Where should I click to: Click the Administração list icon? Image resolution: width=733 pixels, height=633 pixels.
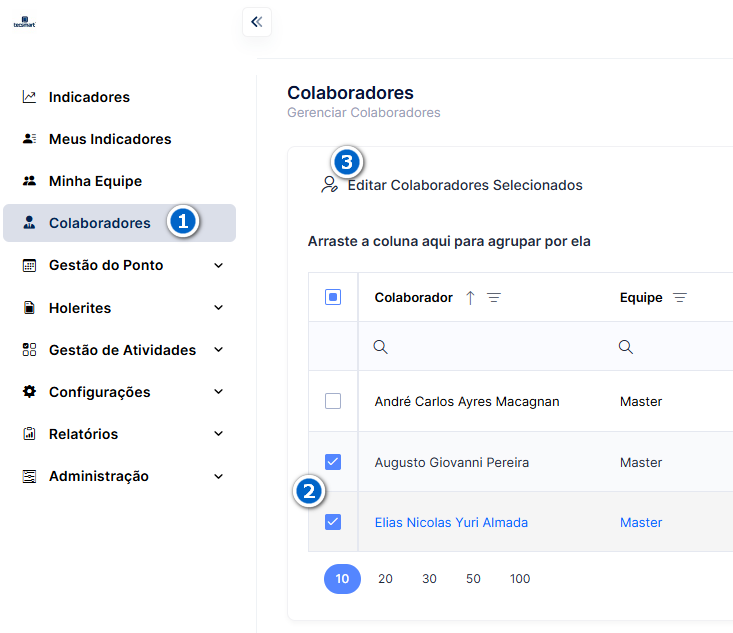pos(29,476)
